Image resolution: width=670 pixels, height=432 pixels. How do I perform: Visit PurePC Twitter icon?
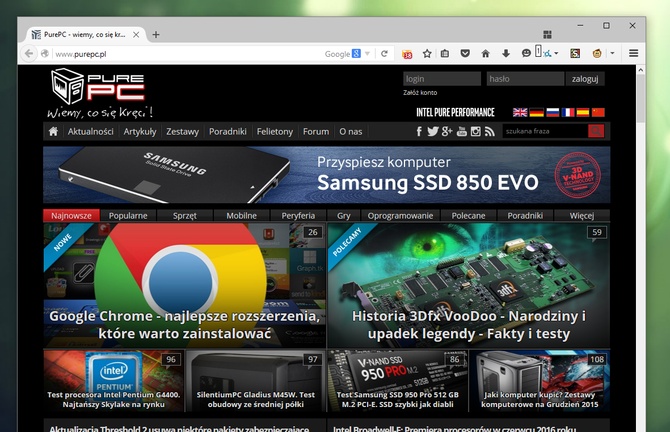click(x=433, y=131)
